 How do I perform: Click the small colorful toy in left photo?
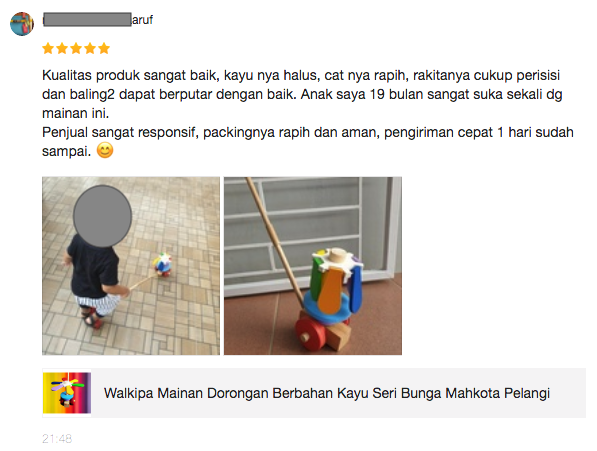click(x=163, y=264)
